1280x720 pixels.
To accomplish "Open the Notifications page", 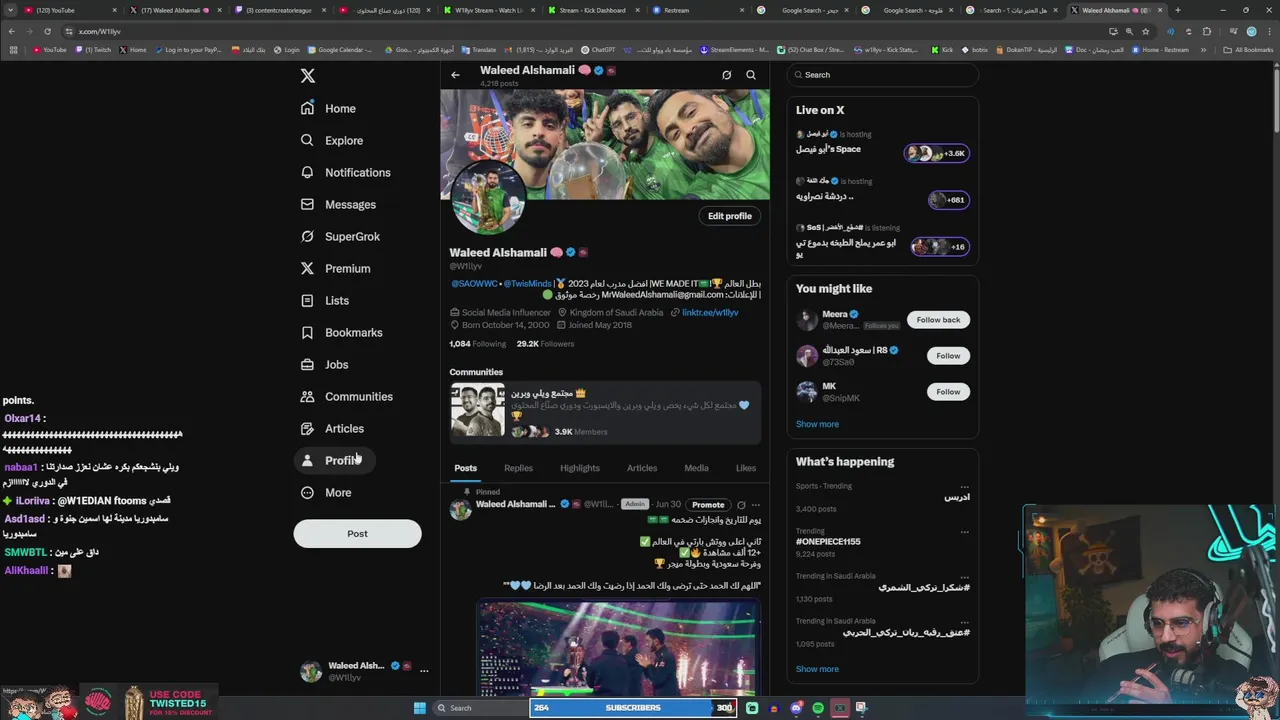I will 345,172.
